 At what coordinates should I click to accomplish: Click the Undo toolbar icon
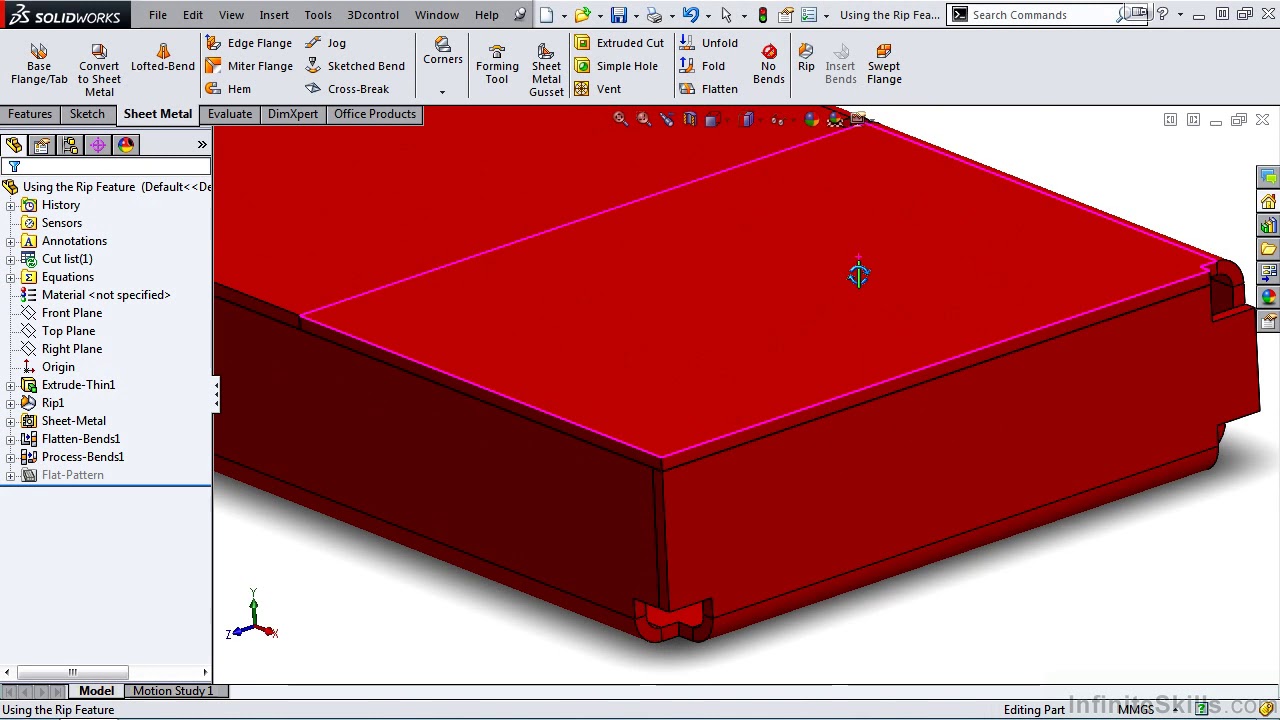pos(690,15)
